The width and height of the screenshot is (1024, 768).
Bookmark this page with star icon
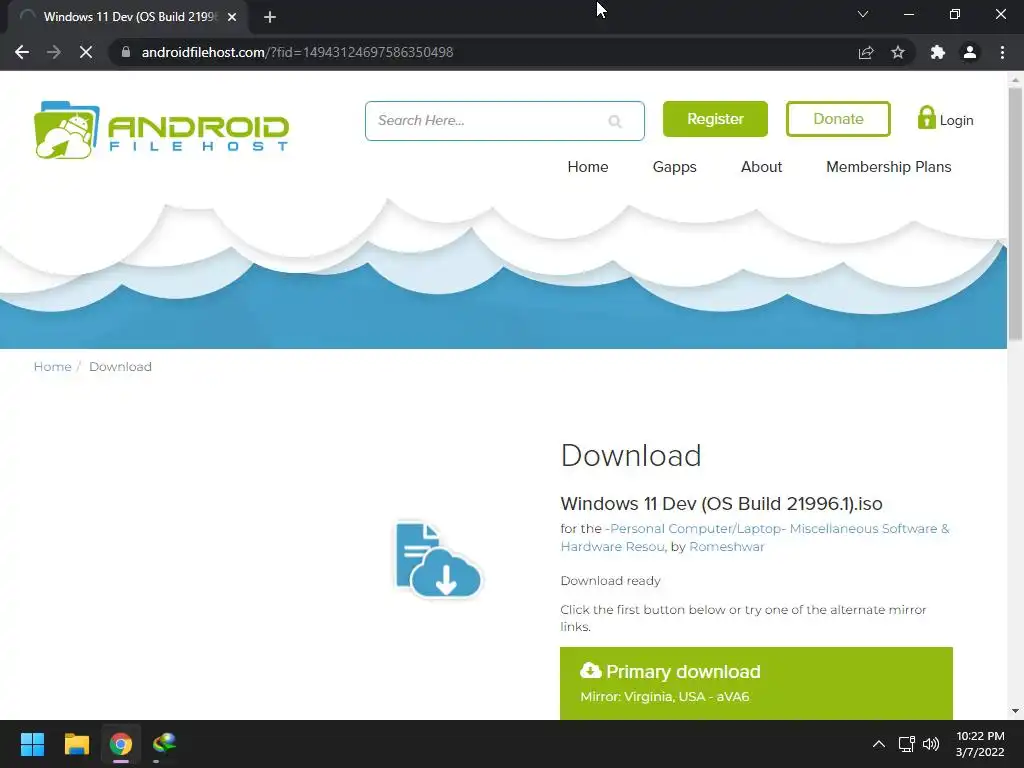coord(898,52)
